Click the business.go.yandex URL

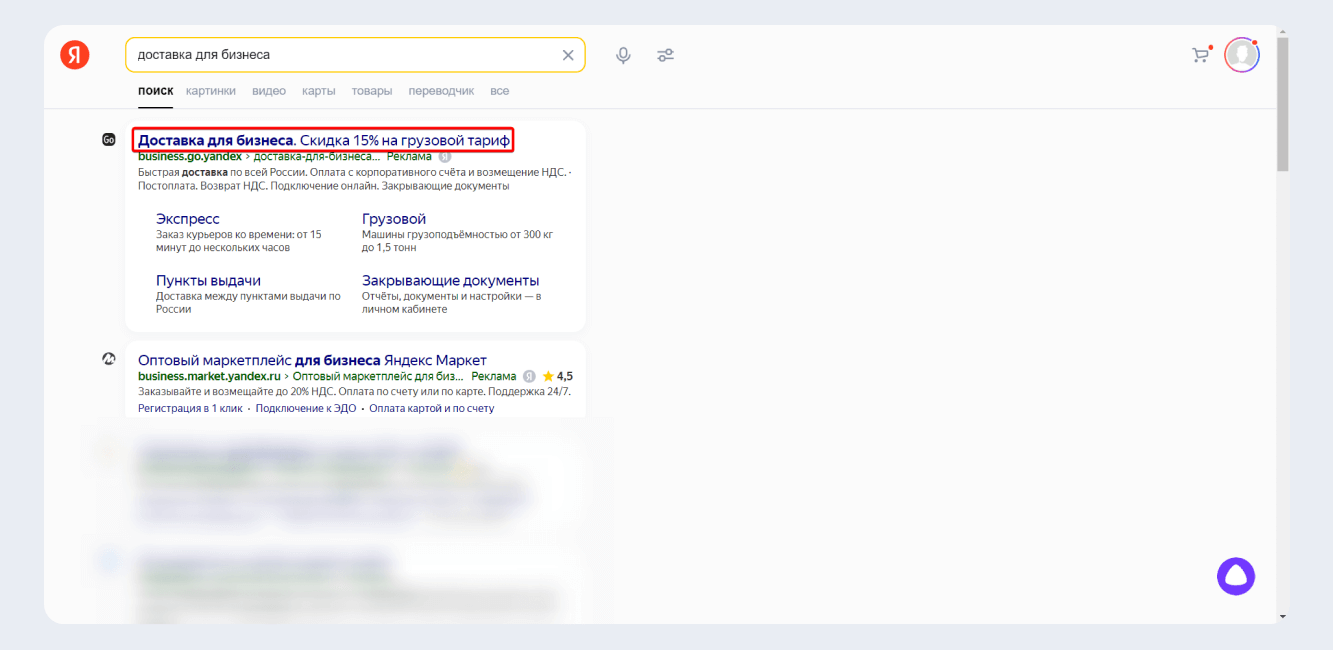[190, 156]
